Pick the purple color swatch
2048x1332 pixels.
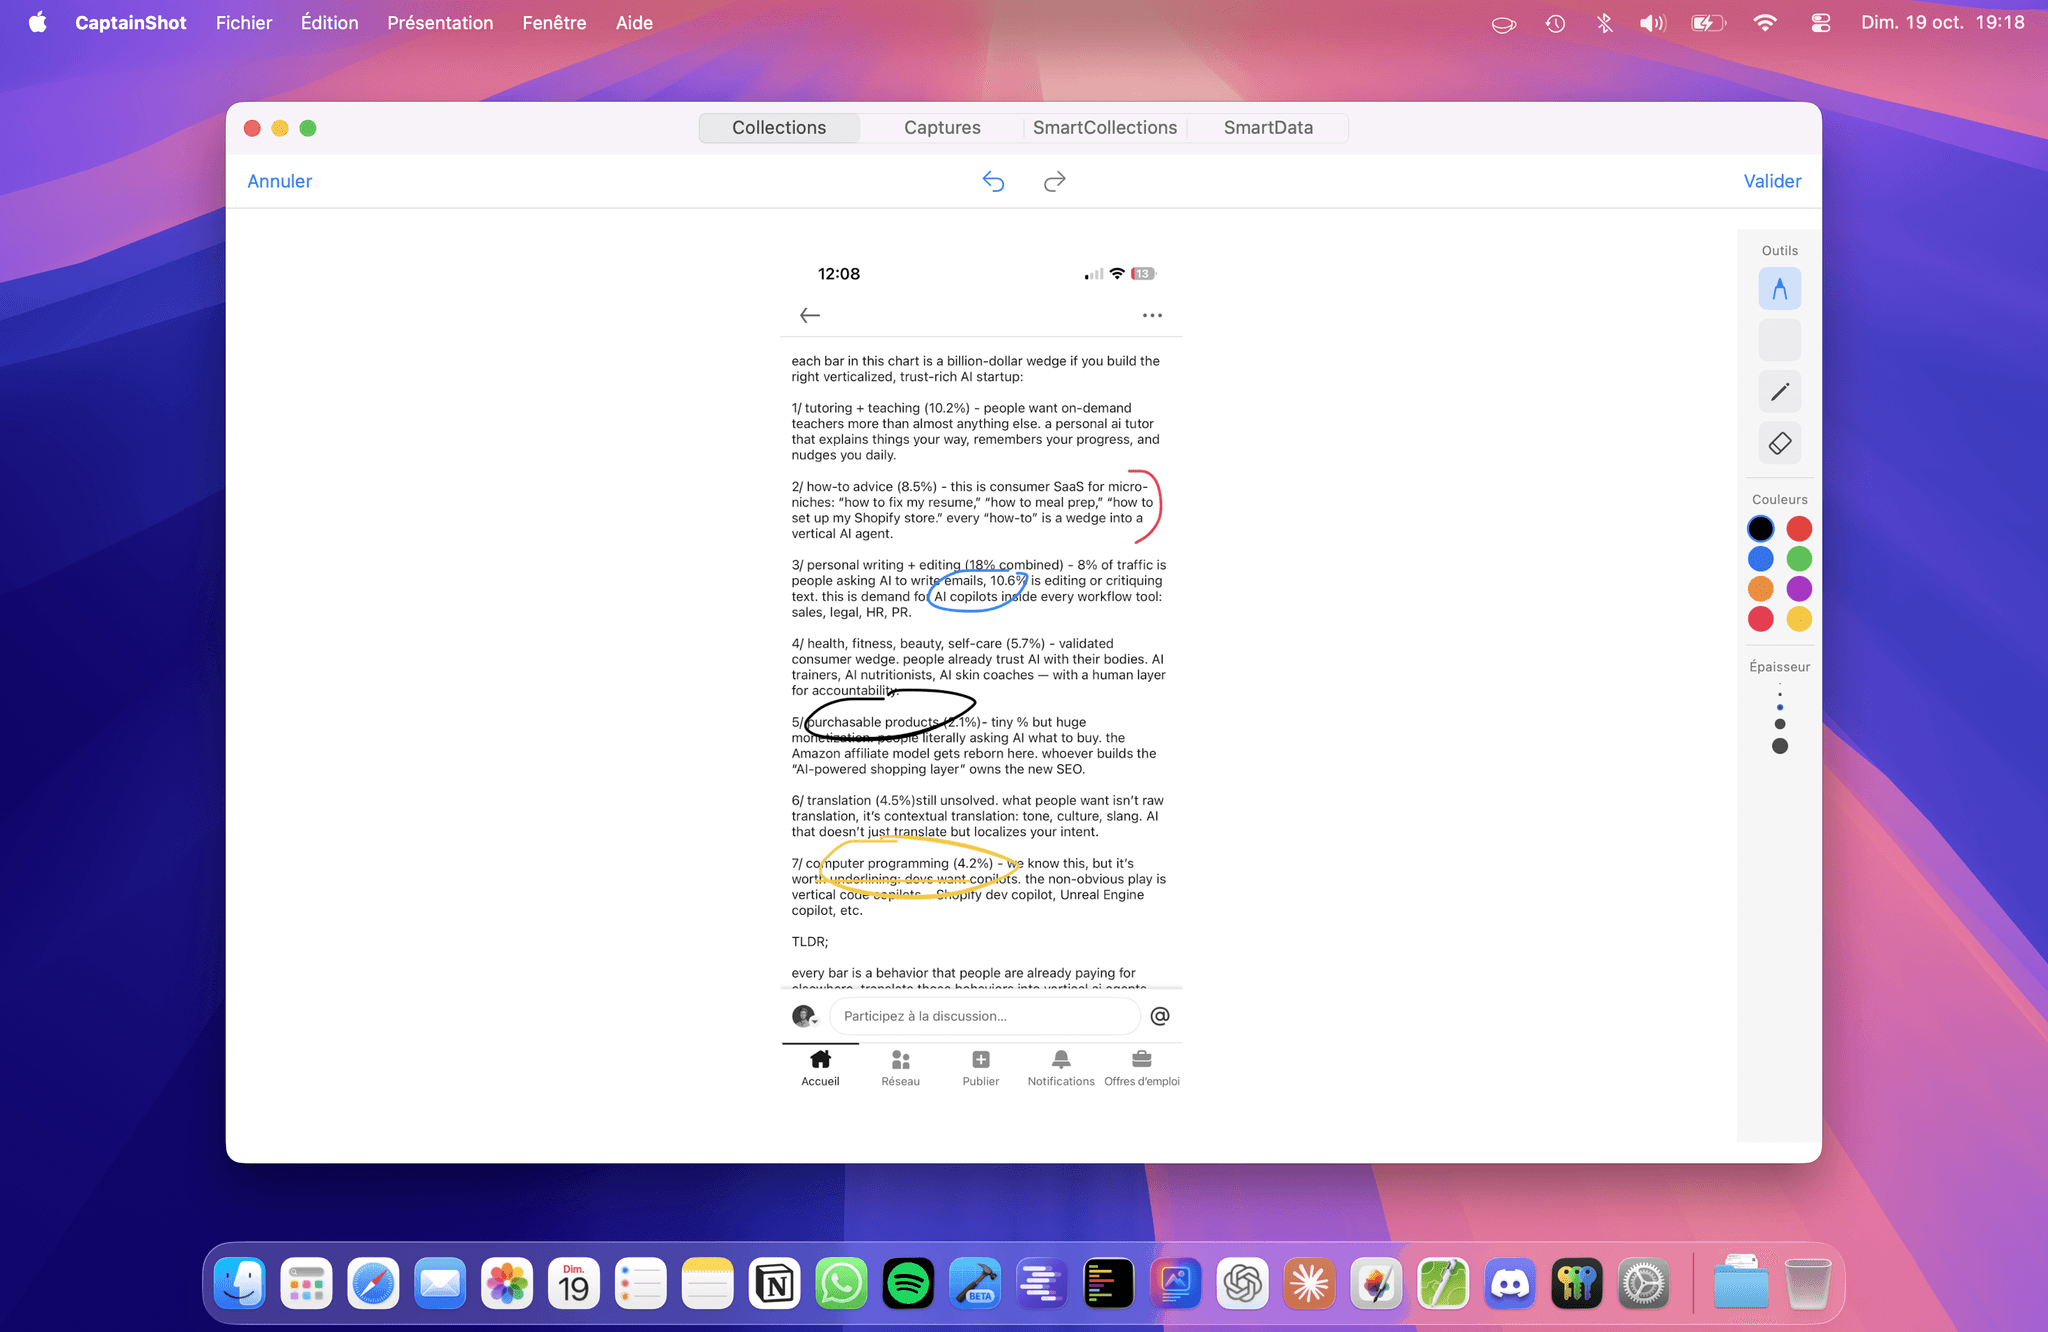click(x=1798, y=589)
